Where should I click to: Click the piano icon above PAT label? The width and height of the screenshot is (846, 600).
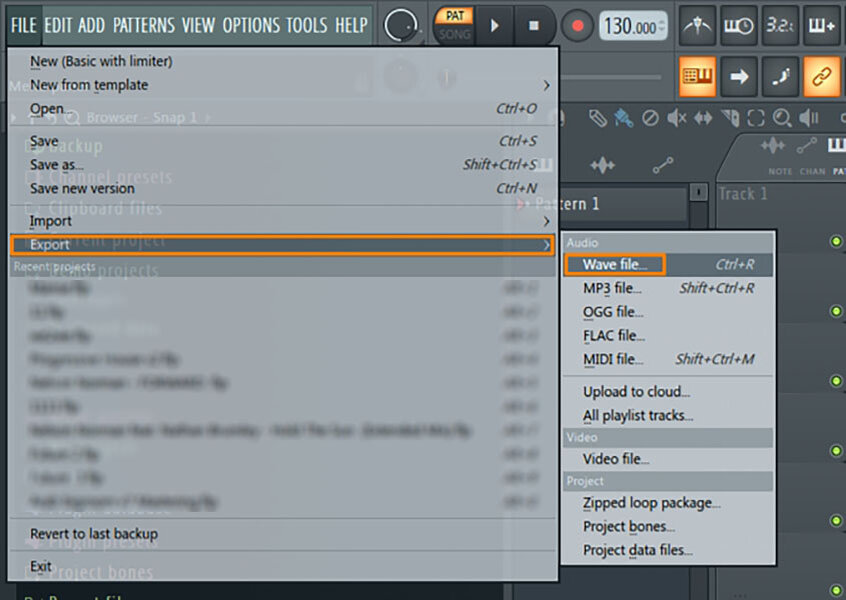[836, 145]
